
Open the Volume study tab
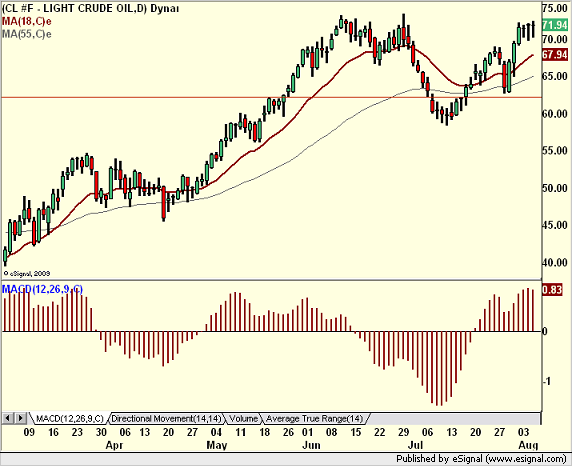[244, 419]
